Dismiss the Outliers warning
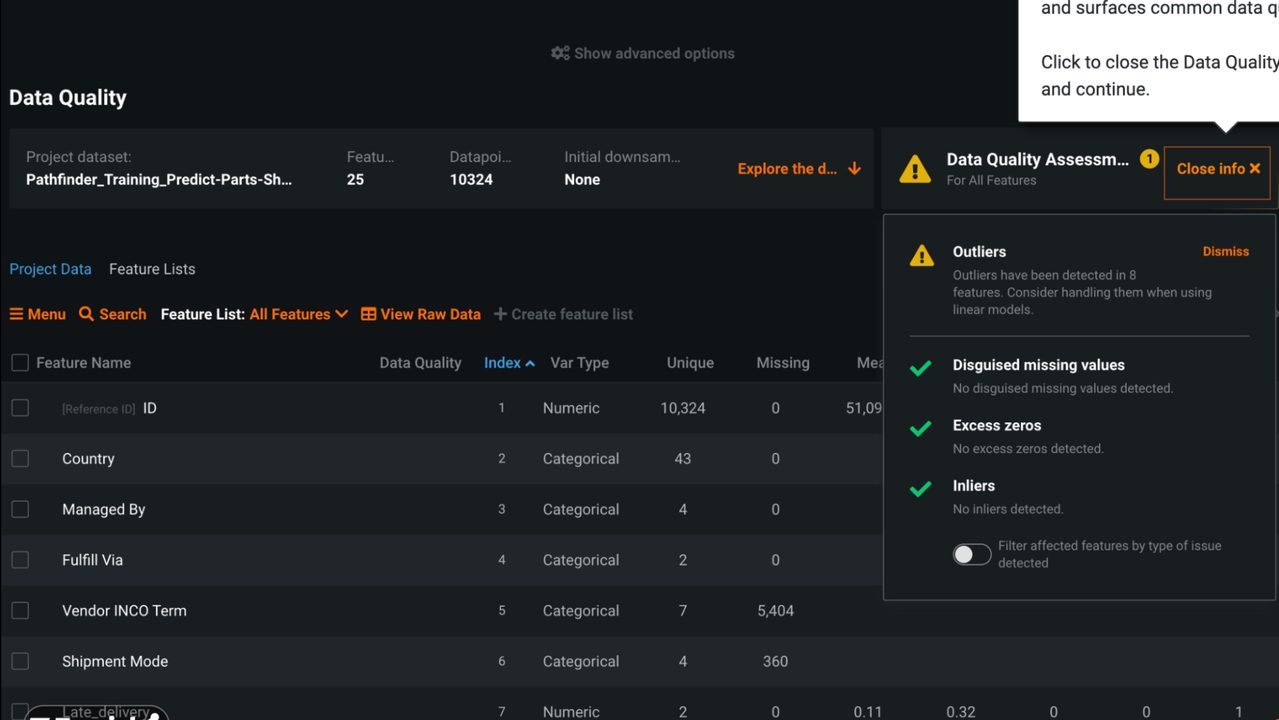 point(1225,251)
